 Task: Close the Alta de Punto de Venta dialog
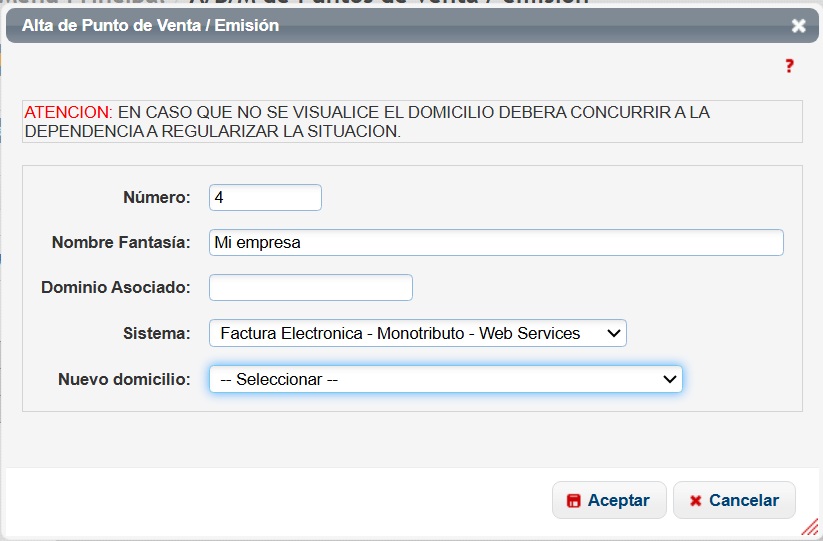[798, 26]
